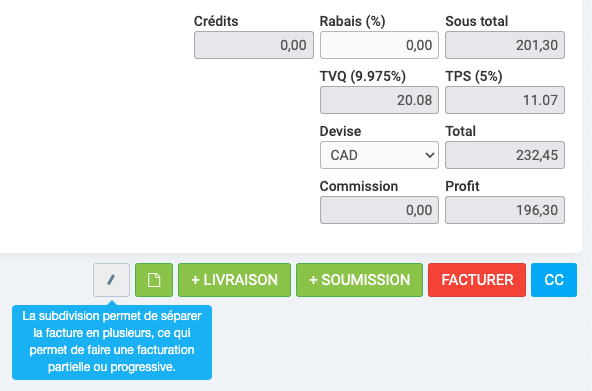Add a delivery with + LIVRAISON
Image resolution: width=592 pixels, height=391 pixels.
(234, 280)
